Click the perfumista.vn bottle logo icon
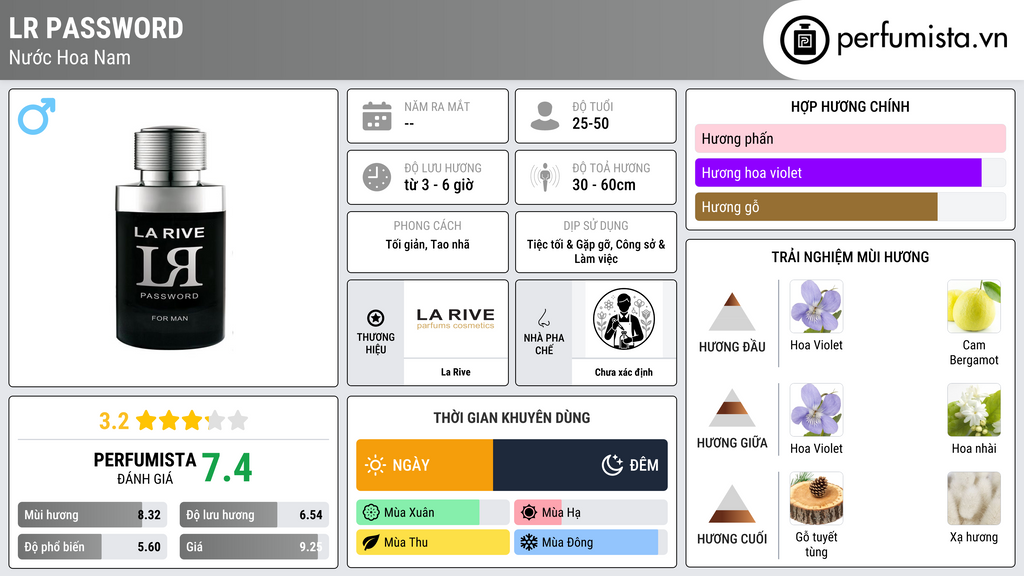1024x576 pixels. 804,40
